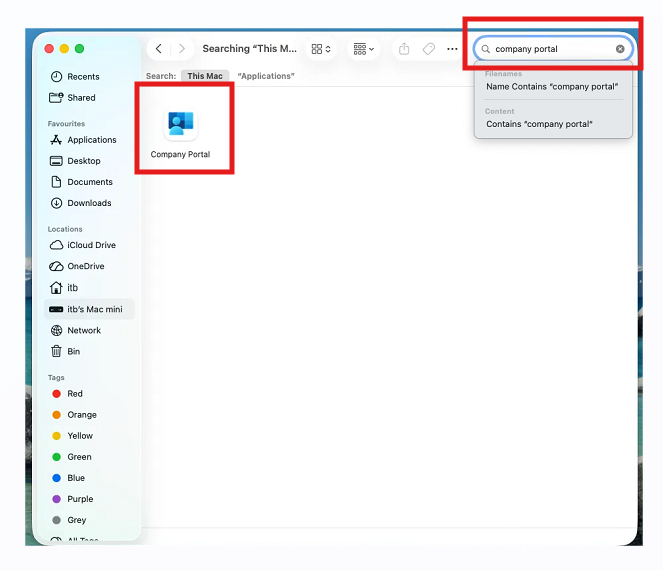This screenshot has width=663, height=570.
Task: Click the house icon beside itb
Action: [x=56, y=288]
